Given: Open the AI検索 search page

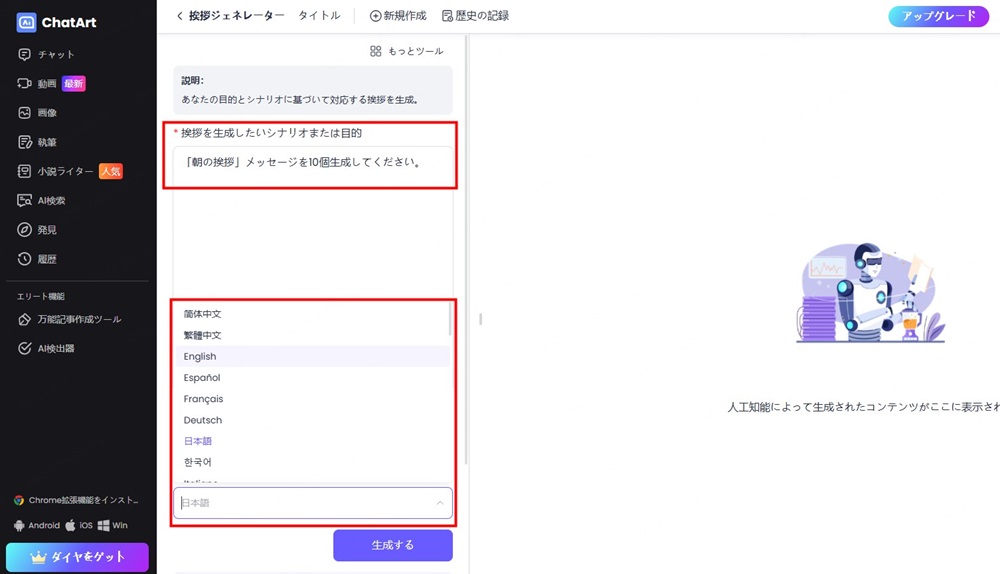Looking at the screenshot, I should 51,200.
